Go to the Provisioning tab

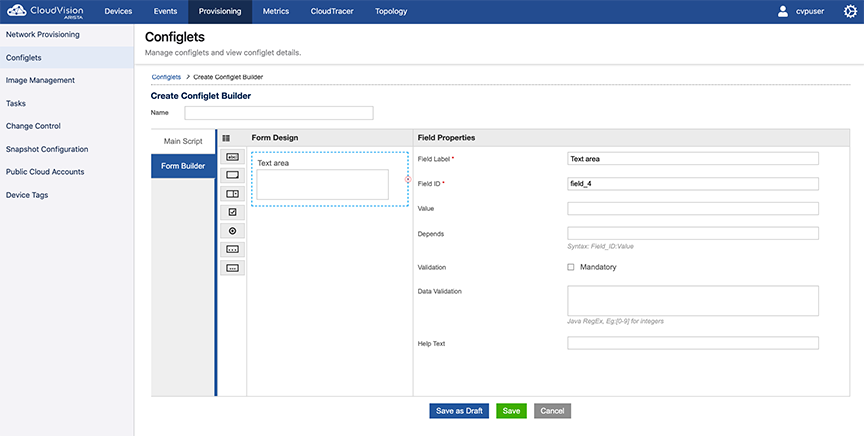tap(220, 11)
